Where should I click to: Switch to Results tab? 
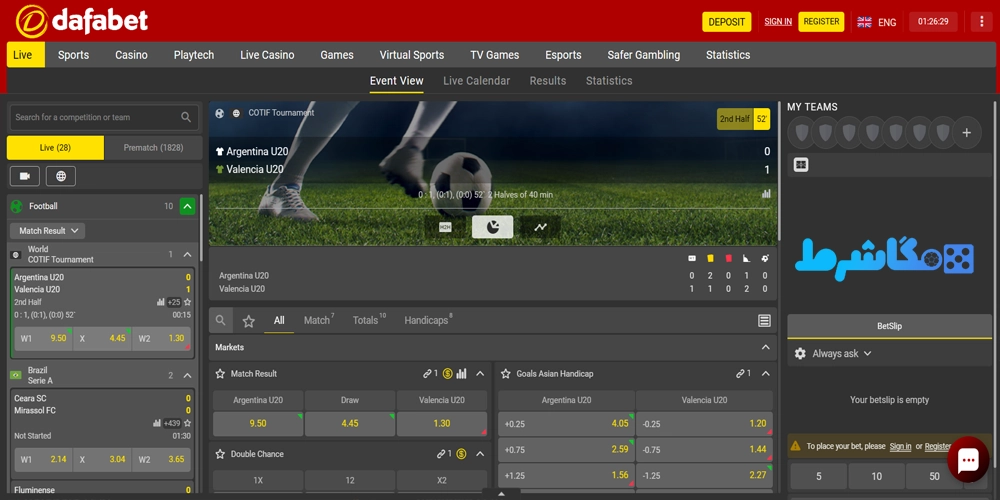[x=548, y=81]
